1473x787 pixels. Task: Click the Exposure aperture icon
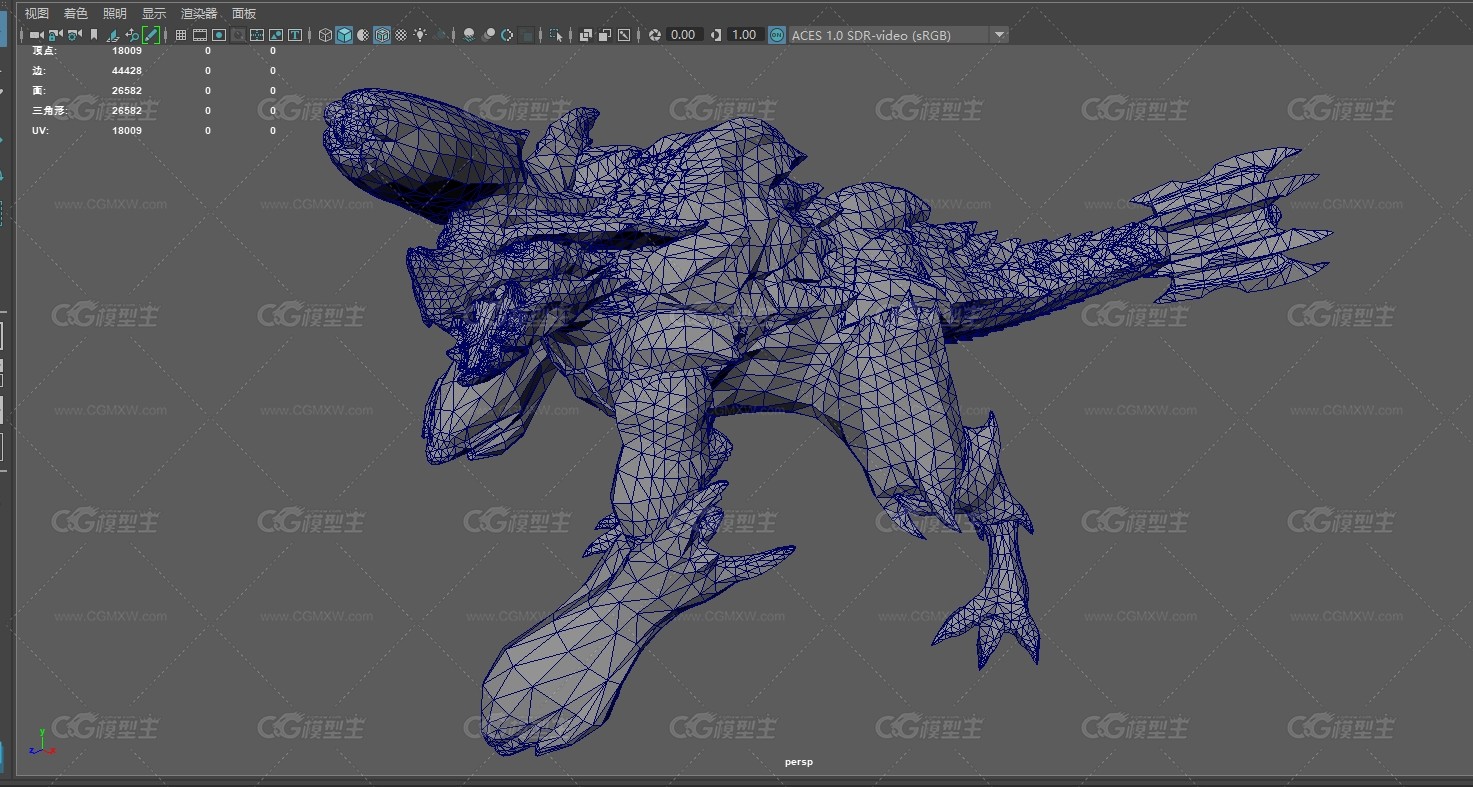(x=655, y=35)
